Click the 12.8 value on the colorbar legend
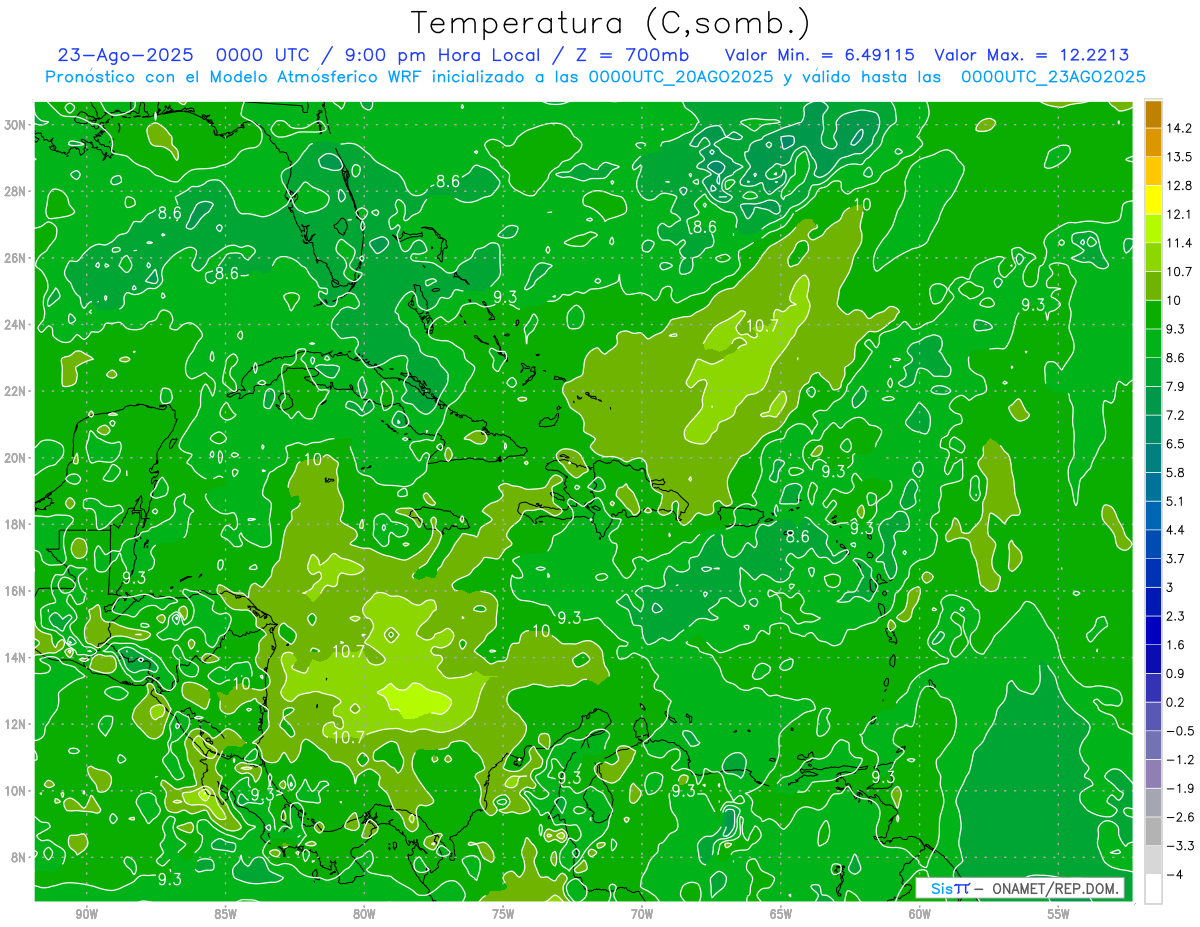The width and height of the screenshot is (1200, 927). [x=1180, y=186]
